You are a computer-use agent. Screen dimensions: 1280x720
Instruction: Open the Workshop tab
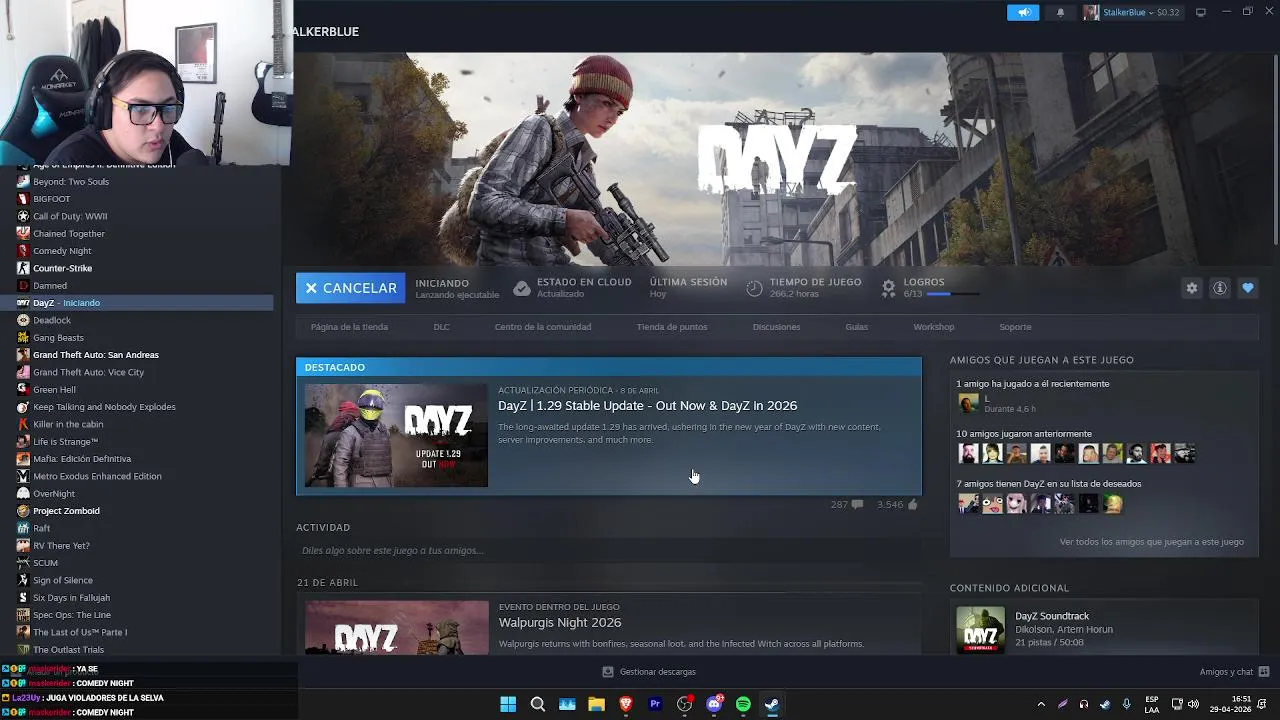[933, 327]
